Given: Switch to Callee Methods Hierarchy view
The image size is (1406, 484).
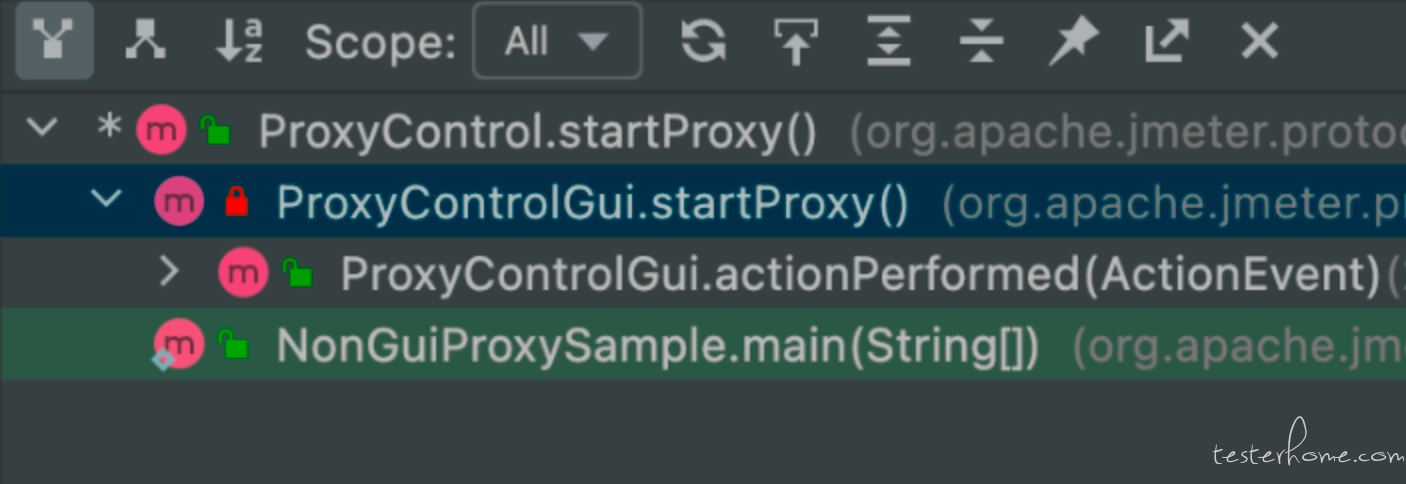Looking at the screenshot, I should (x=145, y=42).
